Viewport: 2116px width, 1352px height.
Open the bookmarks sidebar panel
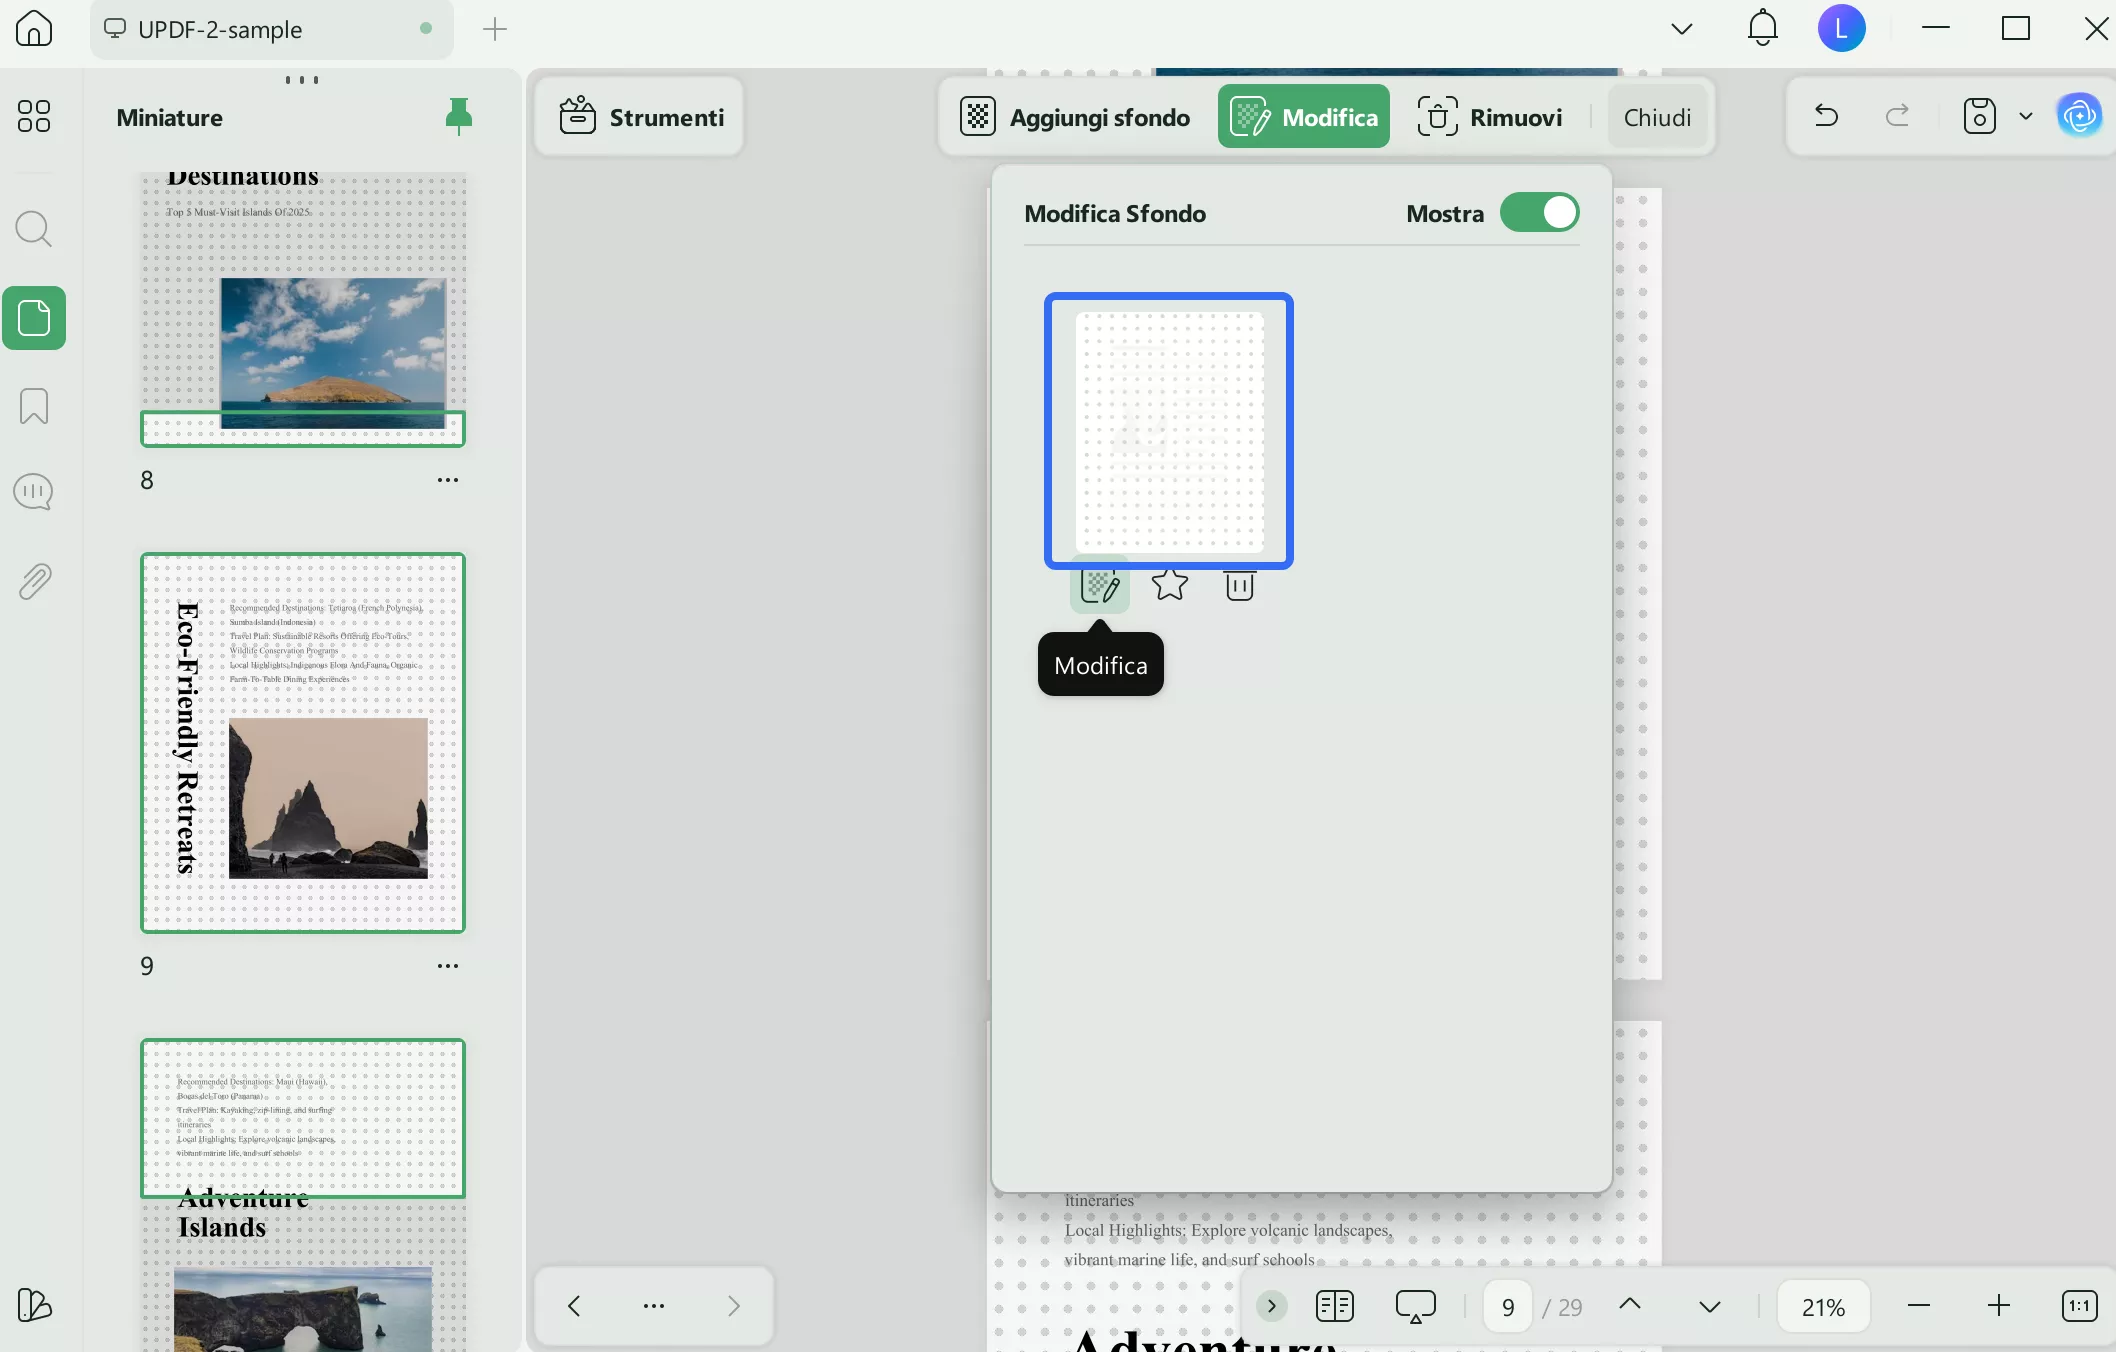click(x=34, y=406)
